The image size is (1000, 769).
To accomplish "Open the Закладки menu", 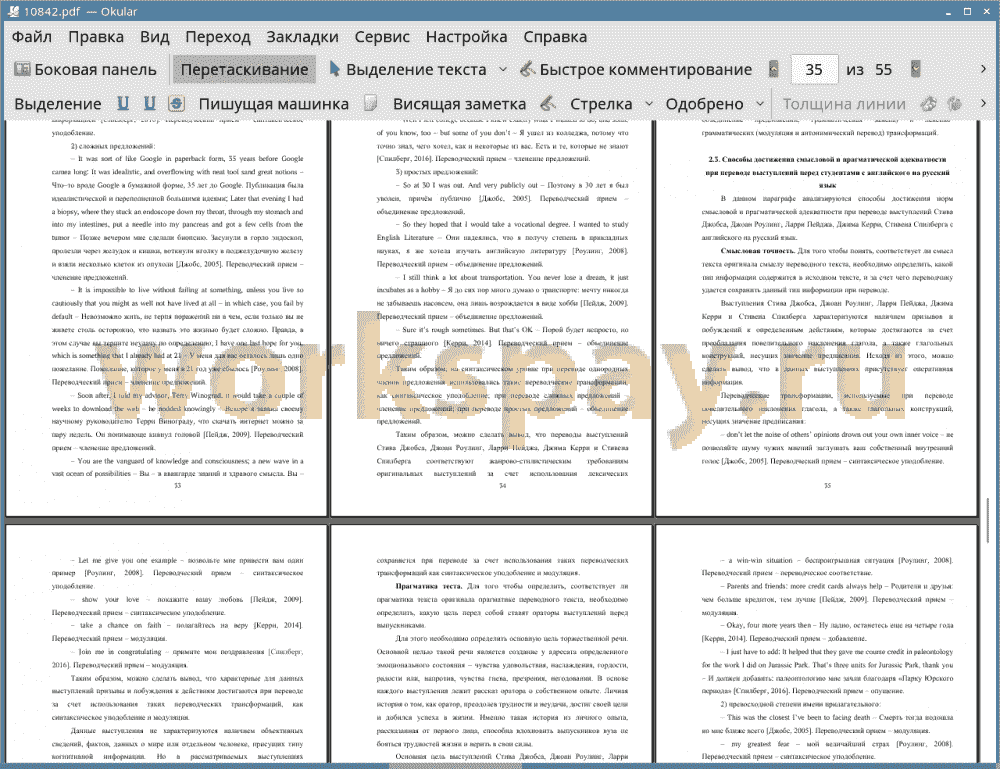I will (x=302, y=37).
